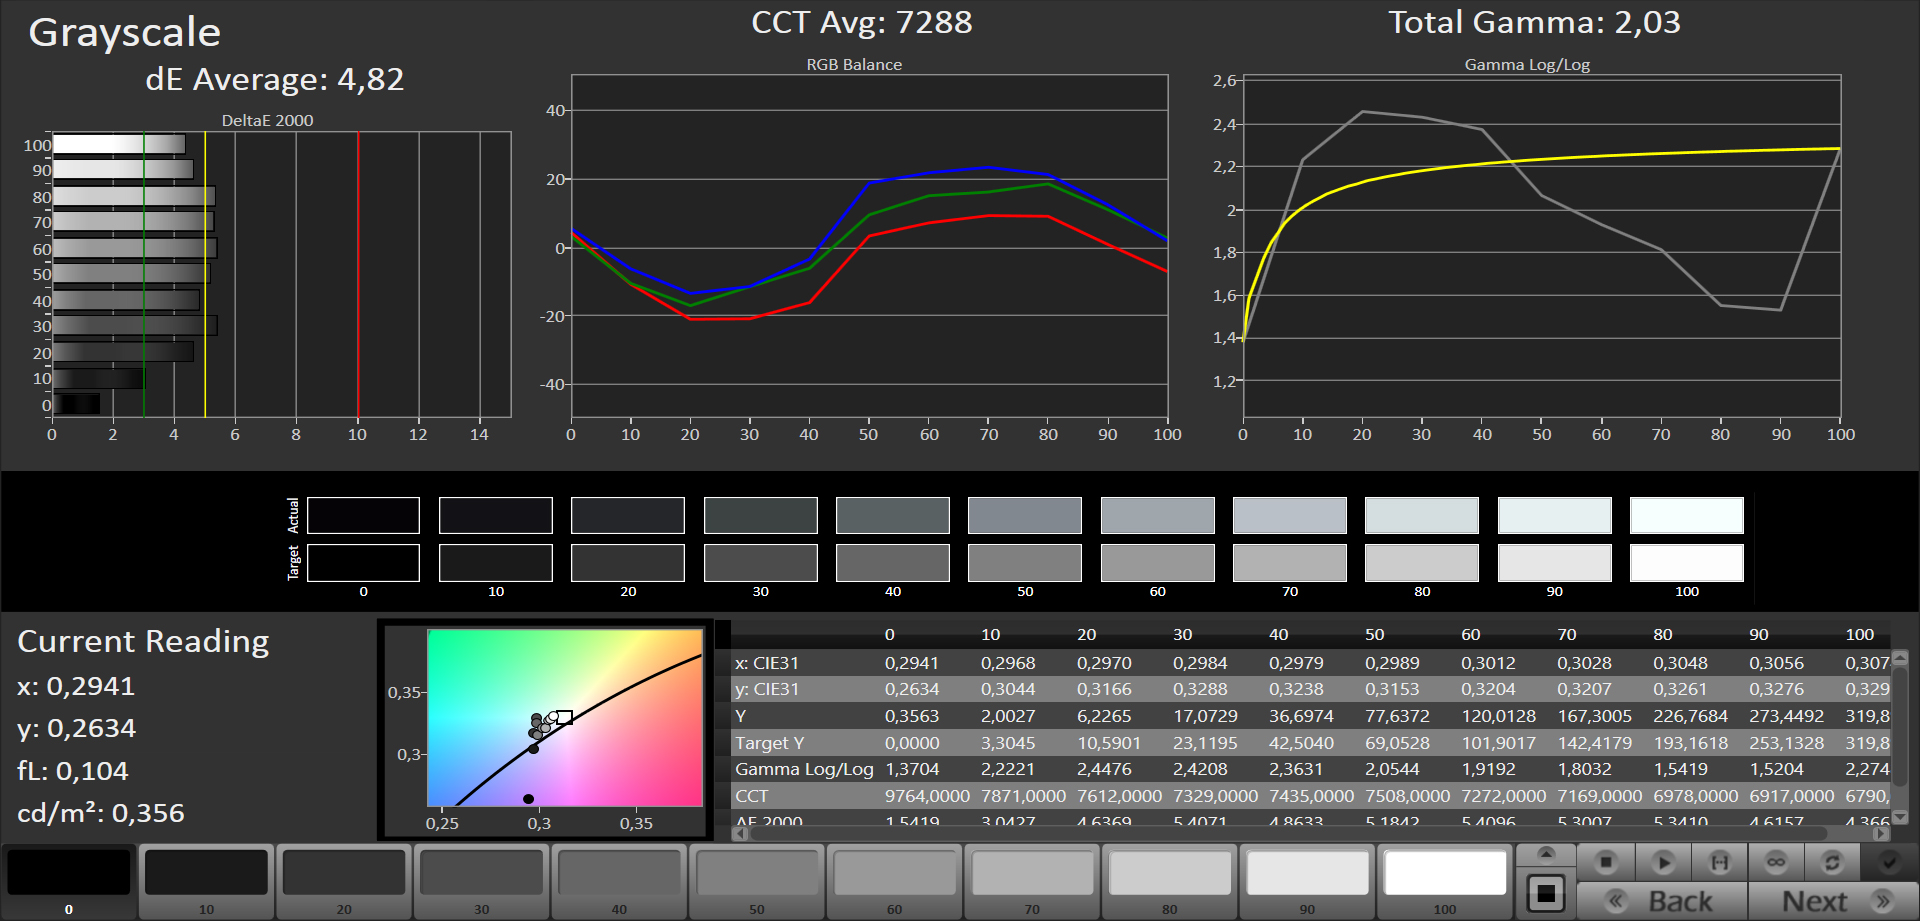Viewport: 1920px width, 921px height.
Task: Click the bracketed read-series icon
Action: pos(1719,862)
